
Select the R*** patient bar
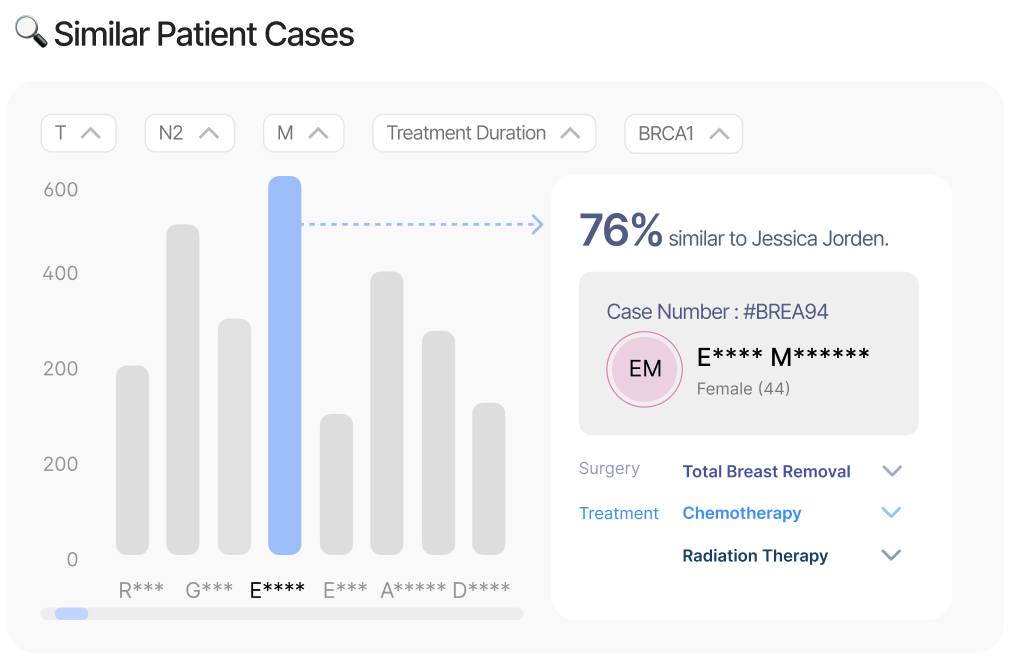point(132,460)
